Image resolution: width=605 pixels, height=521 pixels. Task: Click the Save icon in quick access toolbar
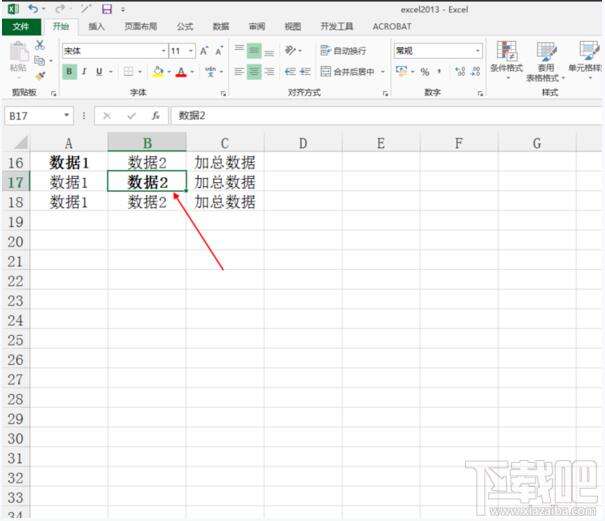point(107,9)
